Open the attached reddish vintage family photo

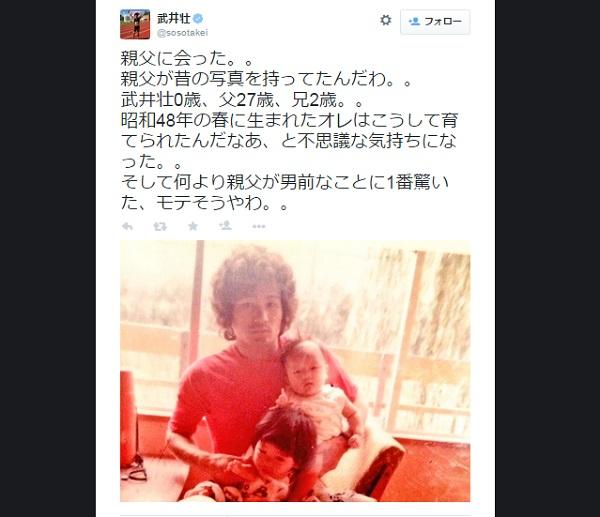coord(295,371)
